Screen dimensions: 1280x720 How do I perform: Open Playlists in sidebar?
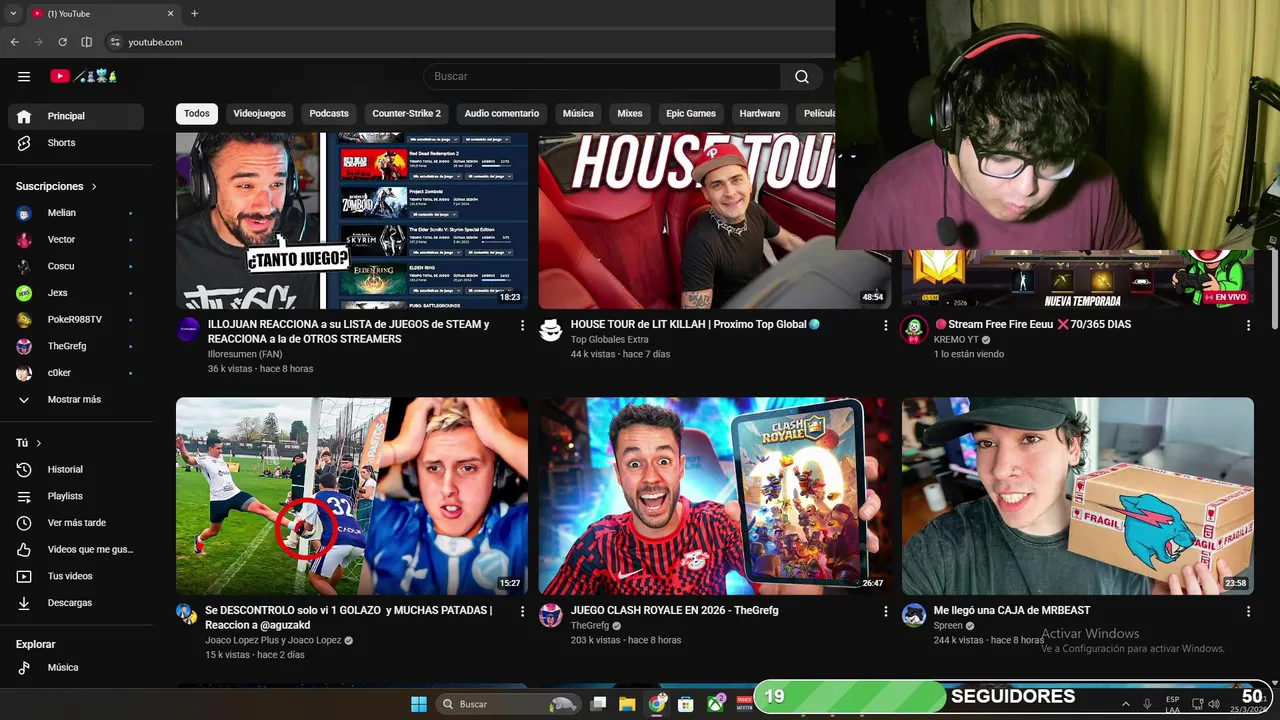click(x=76, y=496)
